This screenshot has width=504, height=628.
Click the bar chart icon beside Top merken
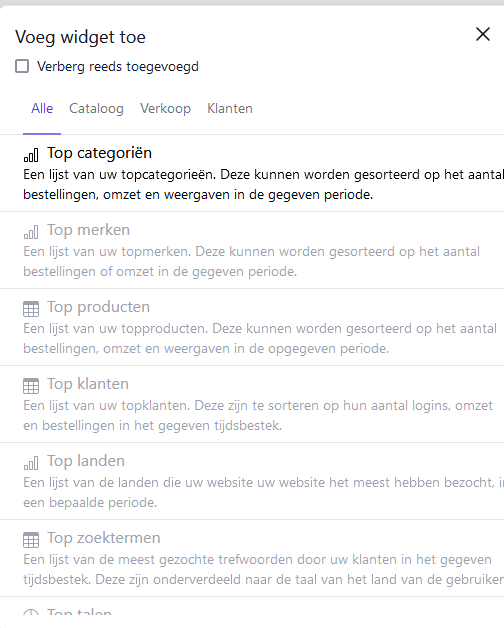pyautogui.click(x=31, y=231)
